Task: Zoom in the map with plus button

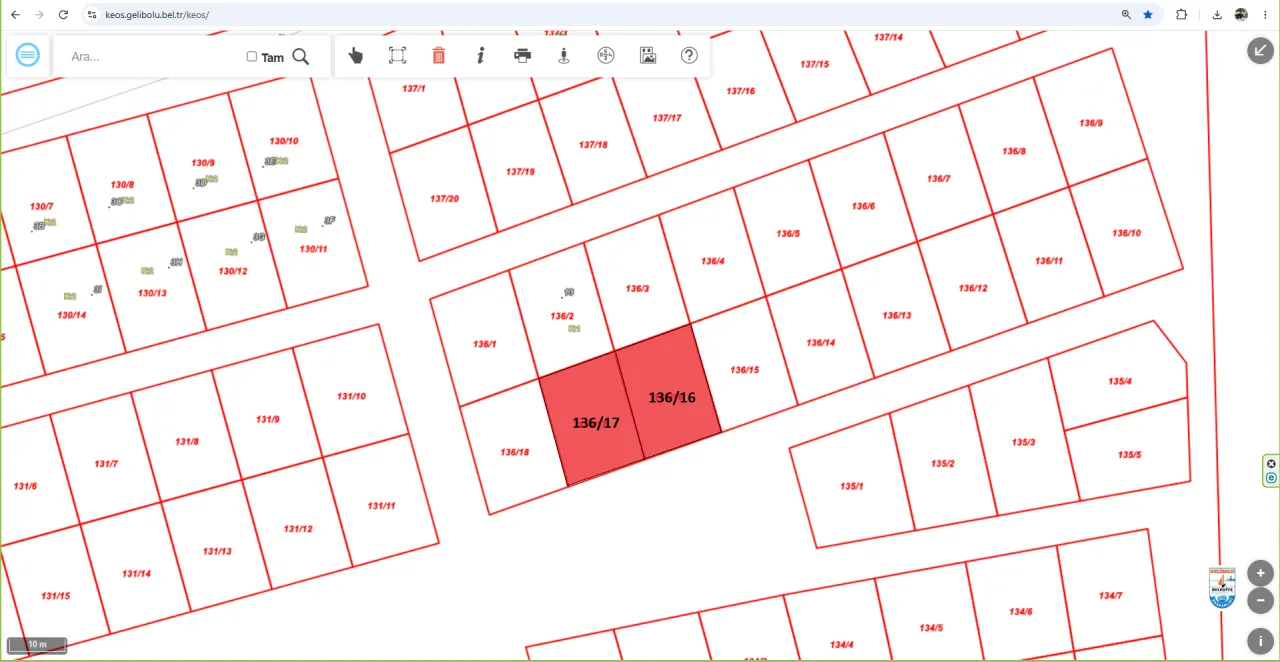Action: [x=1260, y=574]
